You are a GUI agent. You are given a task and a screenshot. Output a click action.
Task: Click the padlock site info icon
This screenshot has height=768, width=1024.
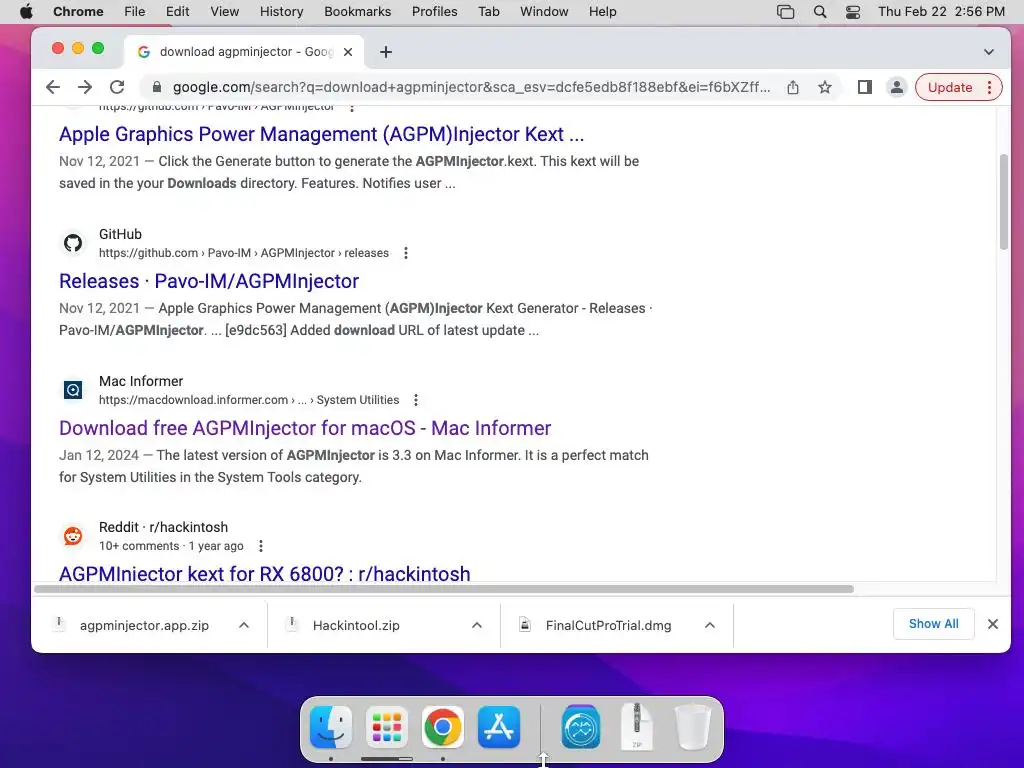click(156, 88)
